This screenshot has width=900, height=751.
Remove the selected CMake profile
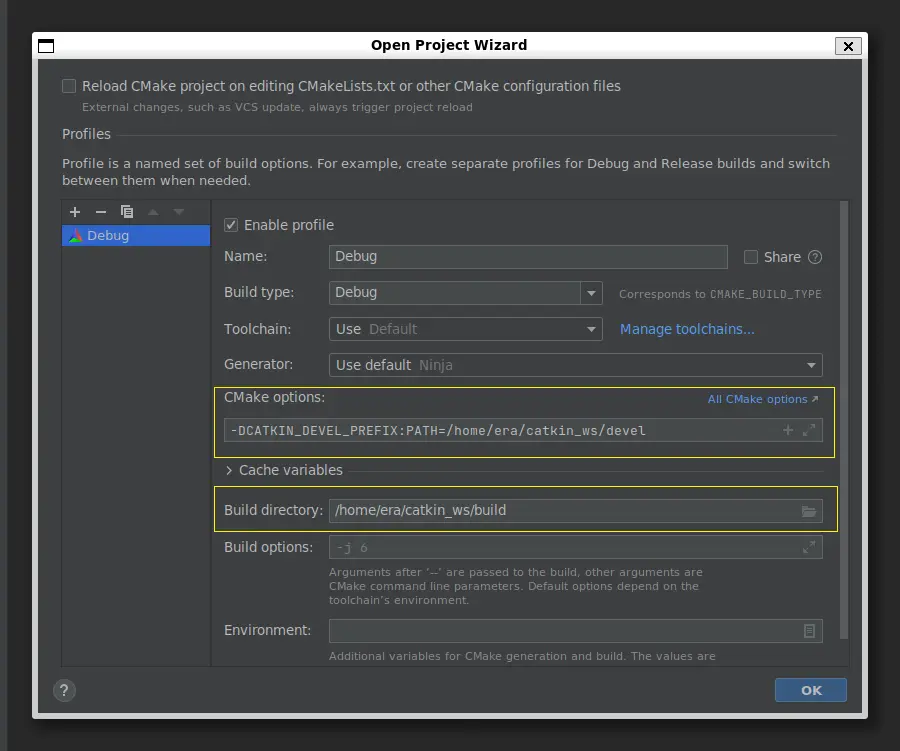tap(101, 212)
